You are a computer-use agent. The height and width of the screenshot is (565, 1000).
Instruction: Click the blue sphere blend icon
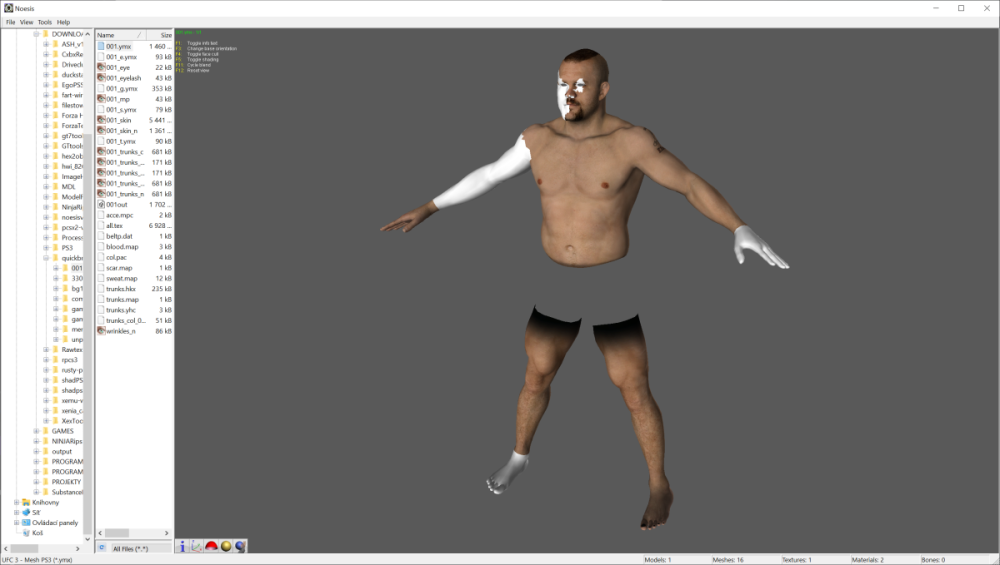click(x=240, y=547)
